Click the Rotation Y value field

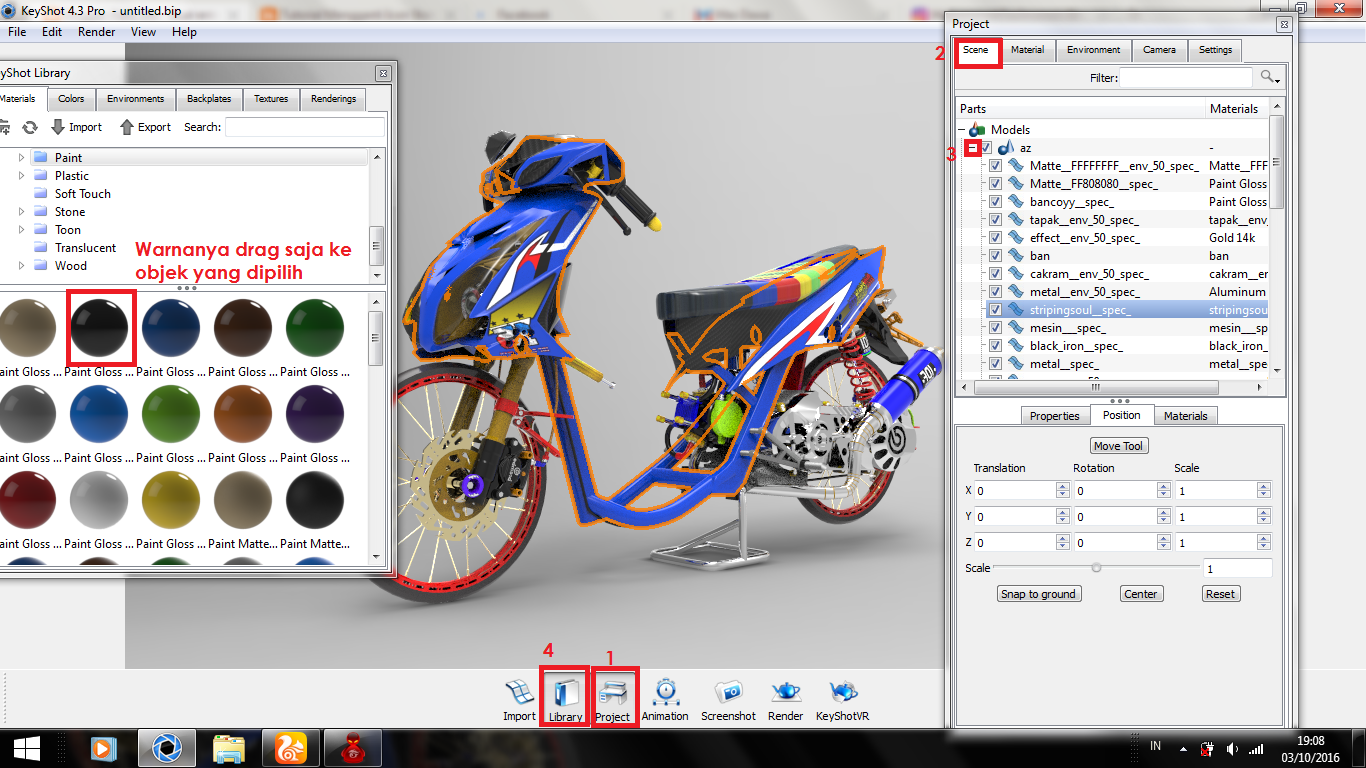point(1115,517)
